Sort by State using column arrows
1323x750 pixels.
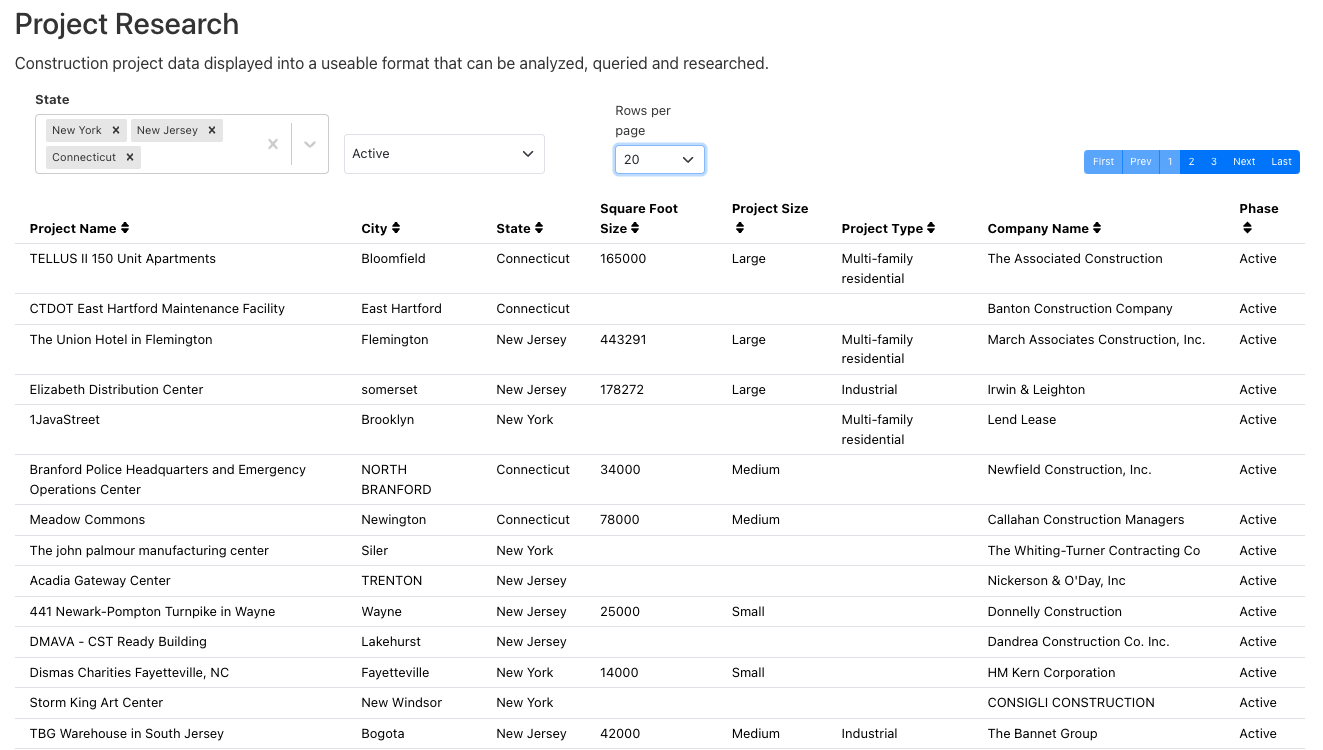539,229
